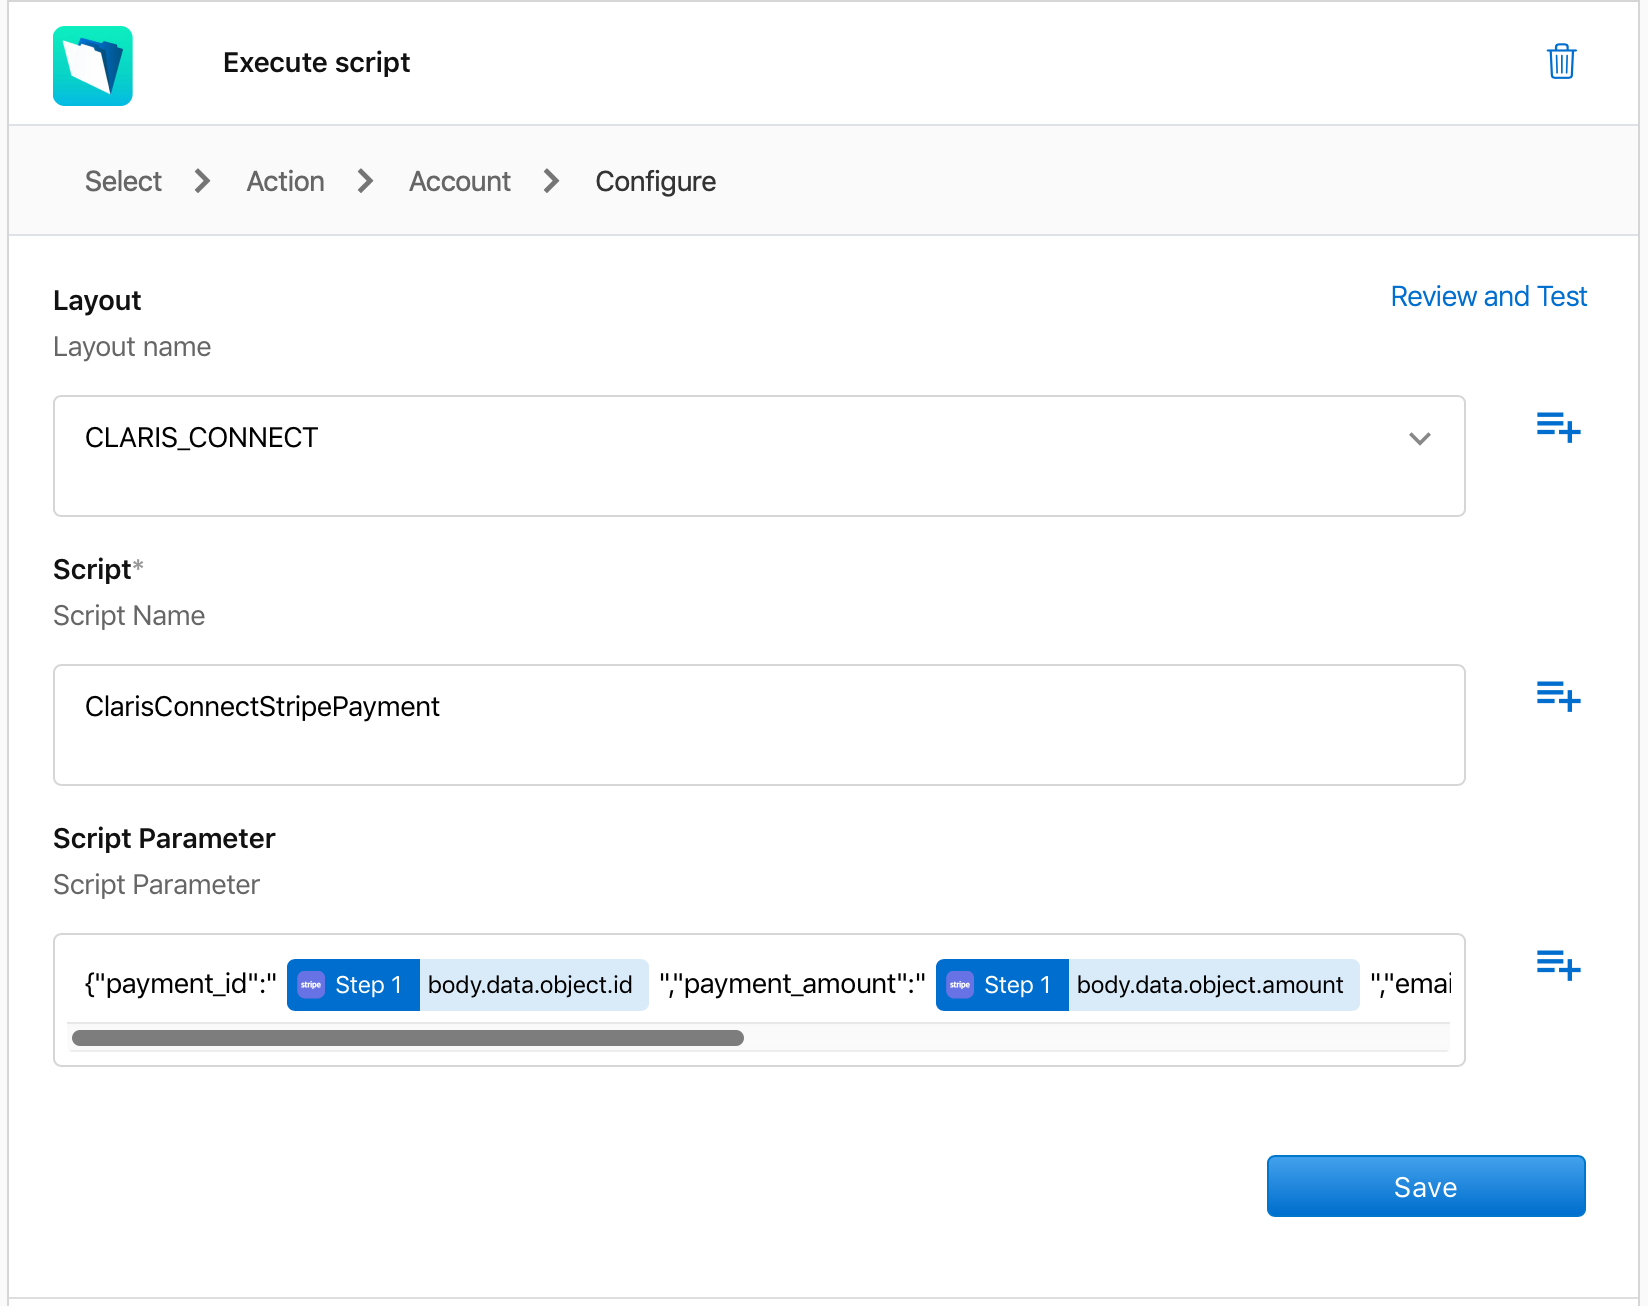
Task: Click the Script Parameter heading
Action: point(164,838)
